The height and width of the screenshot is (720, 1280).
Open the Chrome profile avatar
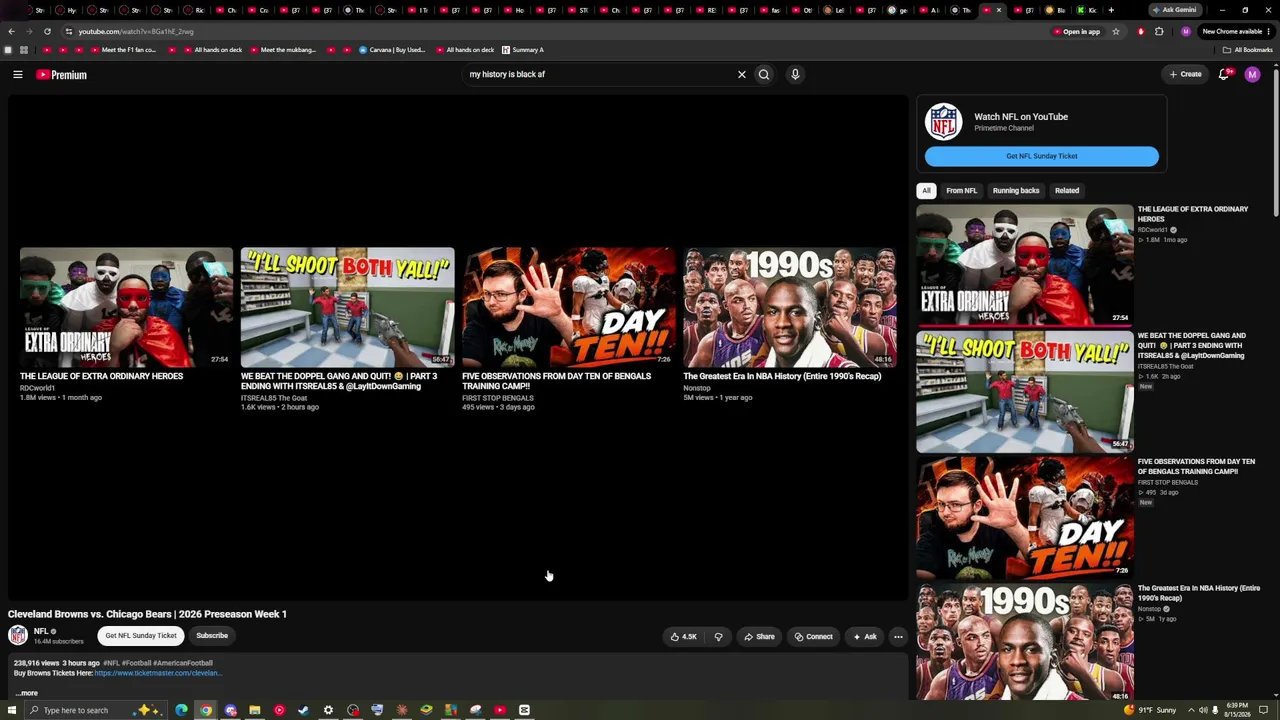tap(1186, 31)
